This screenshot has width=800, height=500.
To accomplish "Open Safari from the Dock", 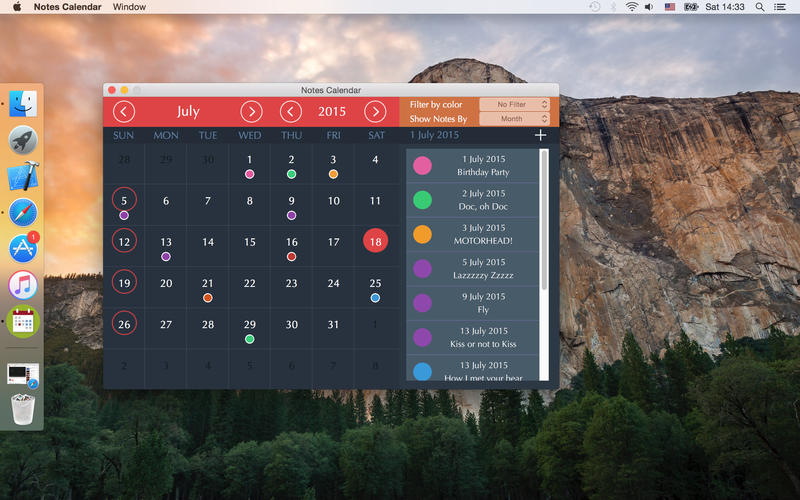I will pyautogui.click(x=23, y=212).
